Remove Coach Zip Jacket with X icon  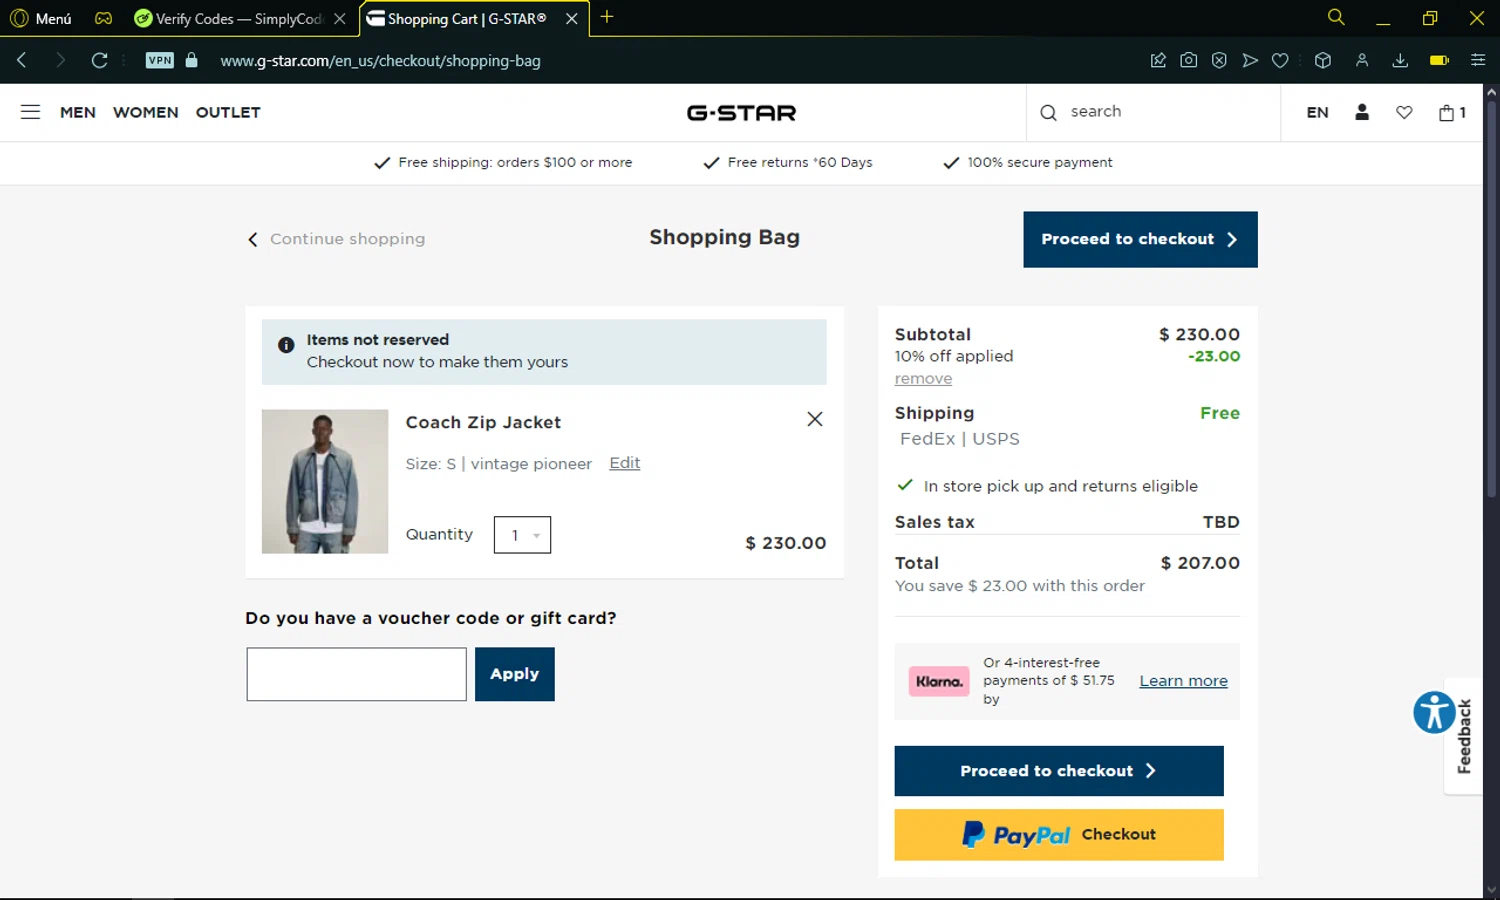pyautogui.click(x=815, y=419)
